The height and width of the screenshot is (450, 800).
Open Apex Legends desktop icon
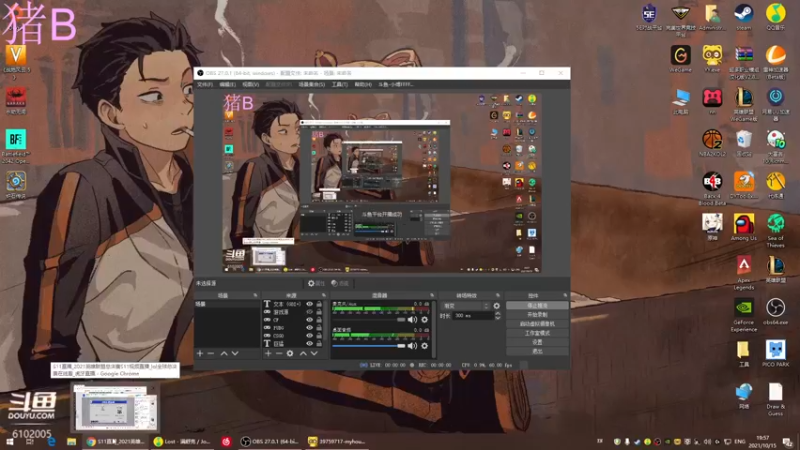pyautogui.click(x=743, y=273)
